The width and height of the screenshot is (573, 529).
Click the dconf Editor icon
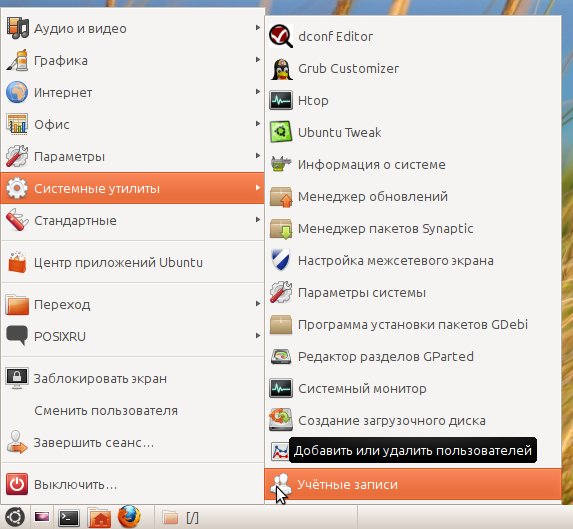[x=281, y=36]
